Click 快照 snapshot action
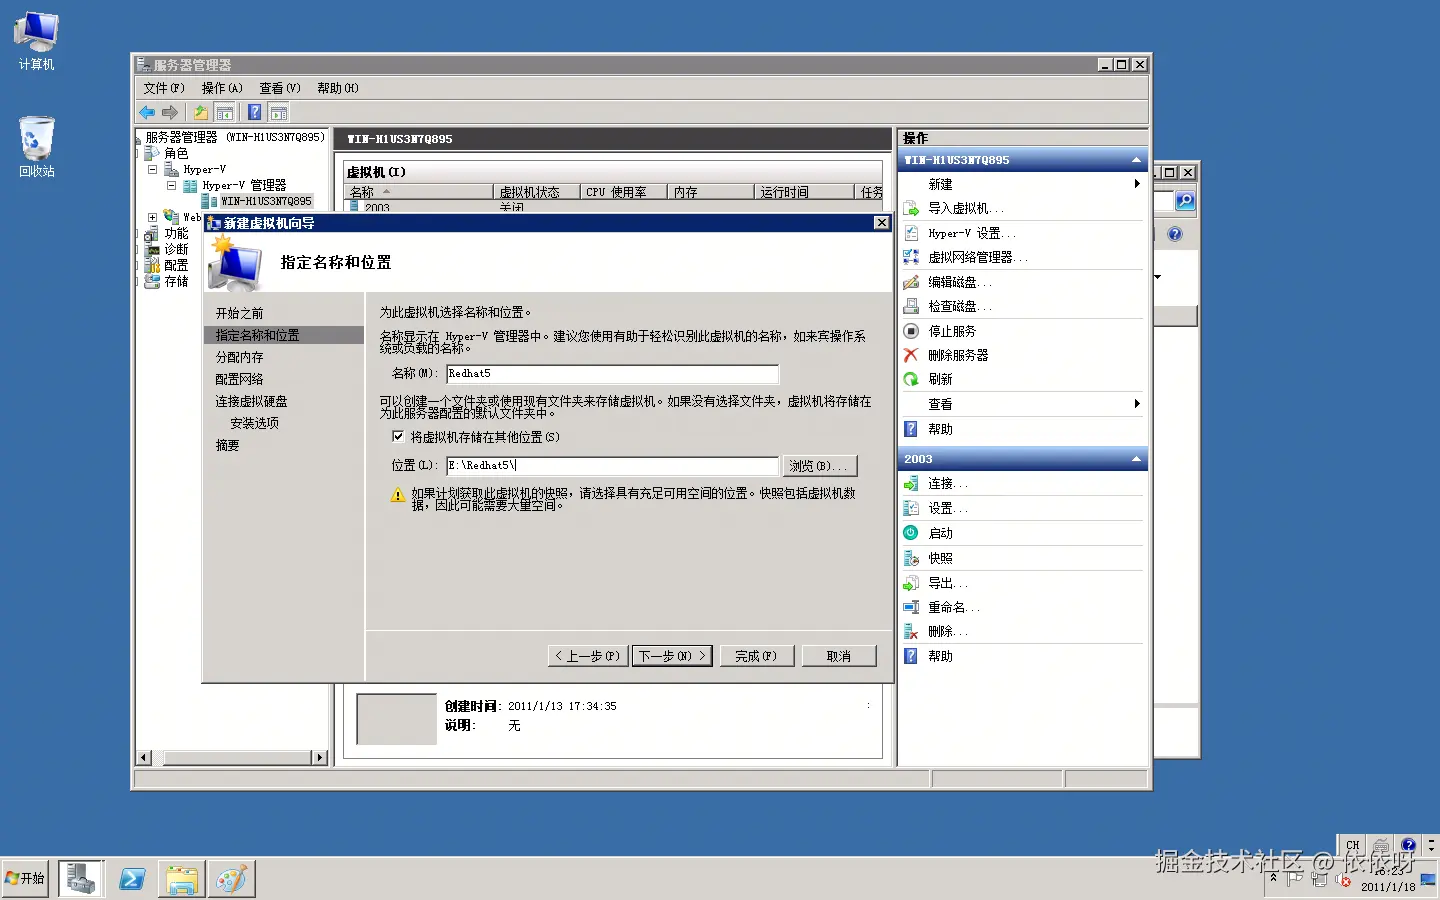The width and height of the screenshot is (1440, 900). pyautogui.click(x=940, y=558)
